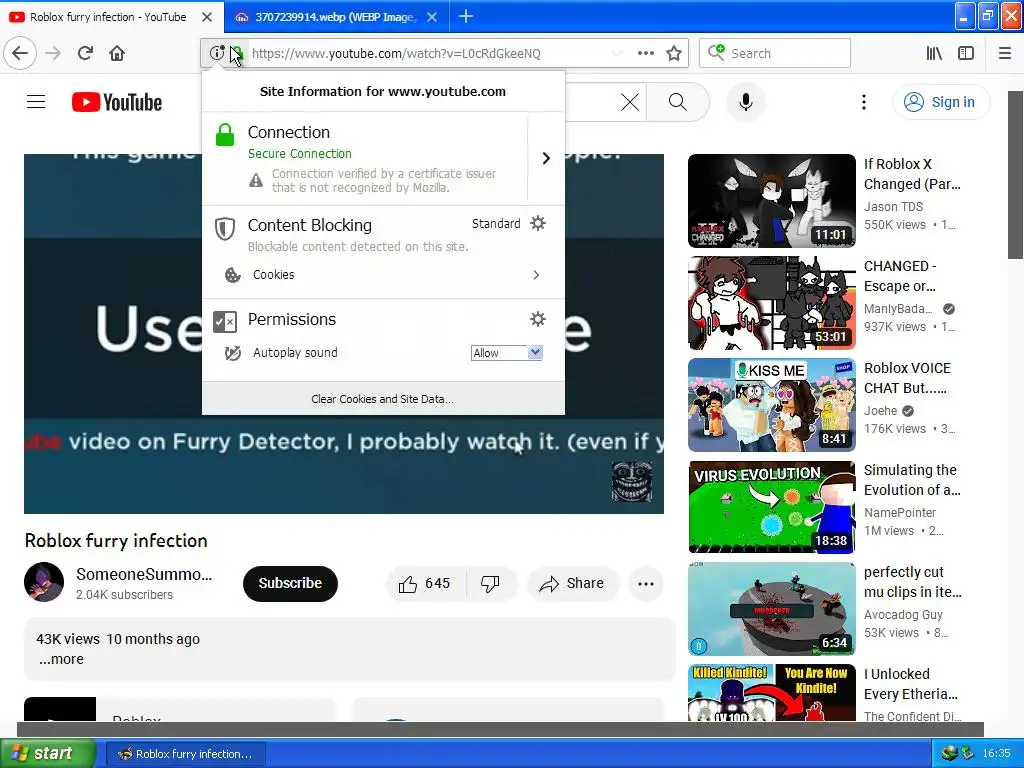Screen dimensions: 1024x768
Task: Open more actions menu beside Share
Action: tap(646, 583)
